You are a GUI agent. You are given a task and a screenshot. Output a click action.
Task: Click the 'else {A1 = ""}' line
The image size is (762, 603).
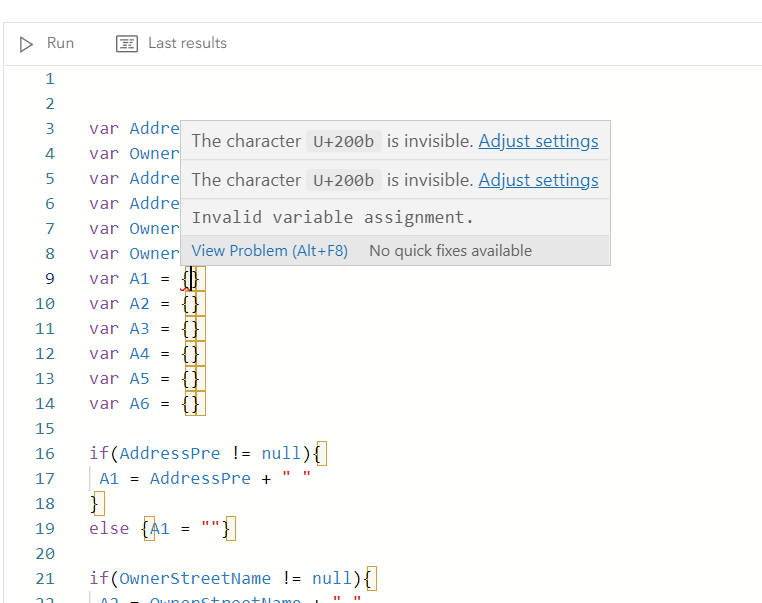pyautogui.click(x=160, y=528)
